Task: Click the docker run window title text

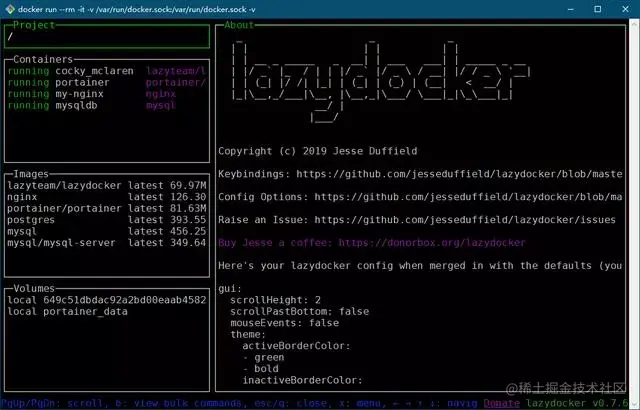Action: click(137, 9)
